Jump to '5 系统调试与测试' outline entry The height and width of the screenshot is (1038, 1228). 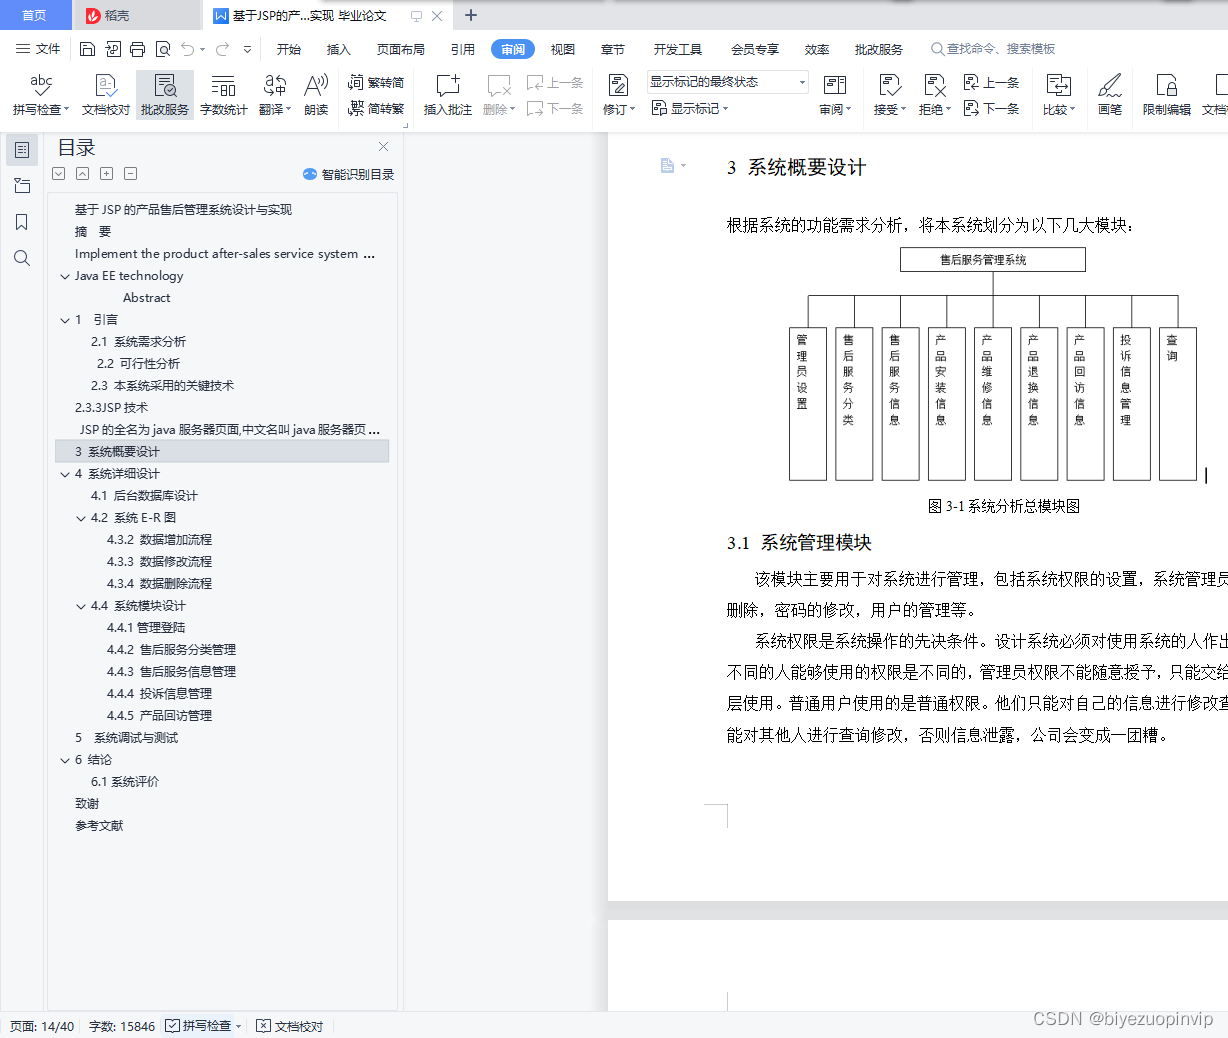pos(126,738)
